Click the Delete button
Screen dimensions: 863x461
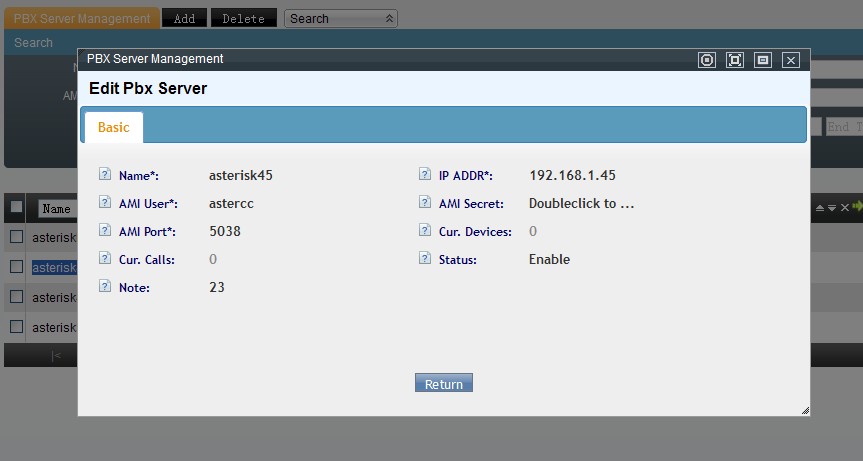tap(243, 18)
